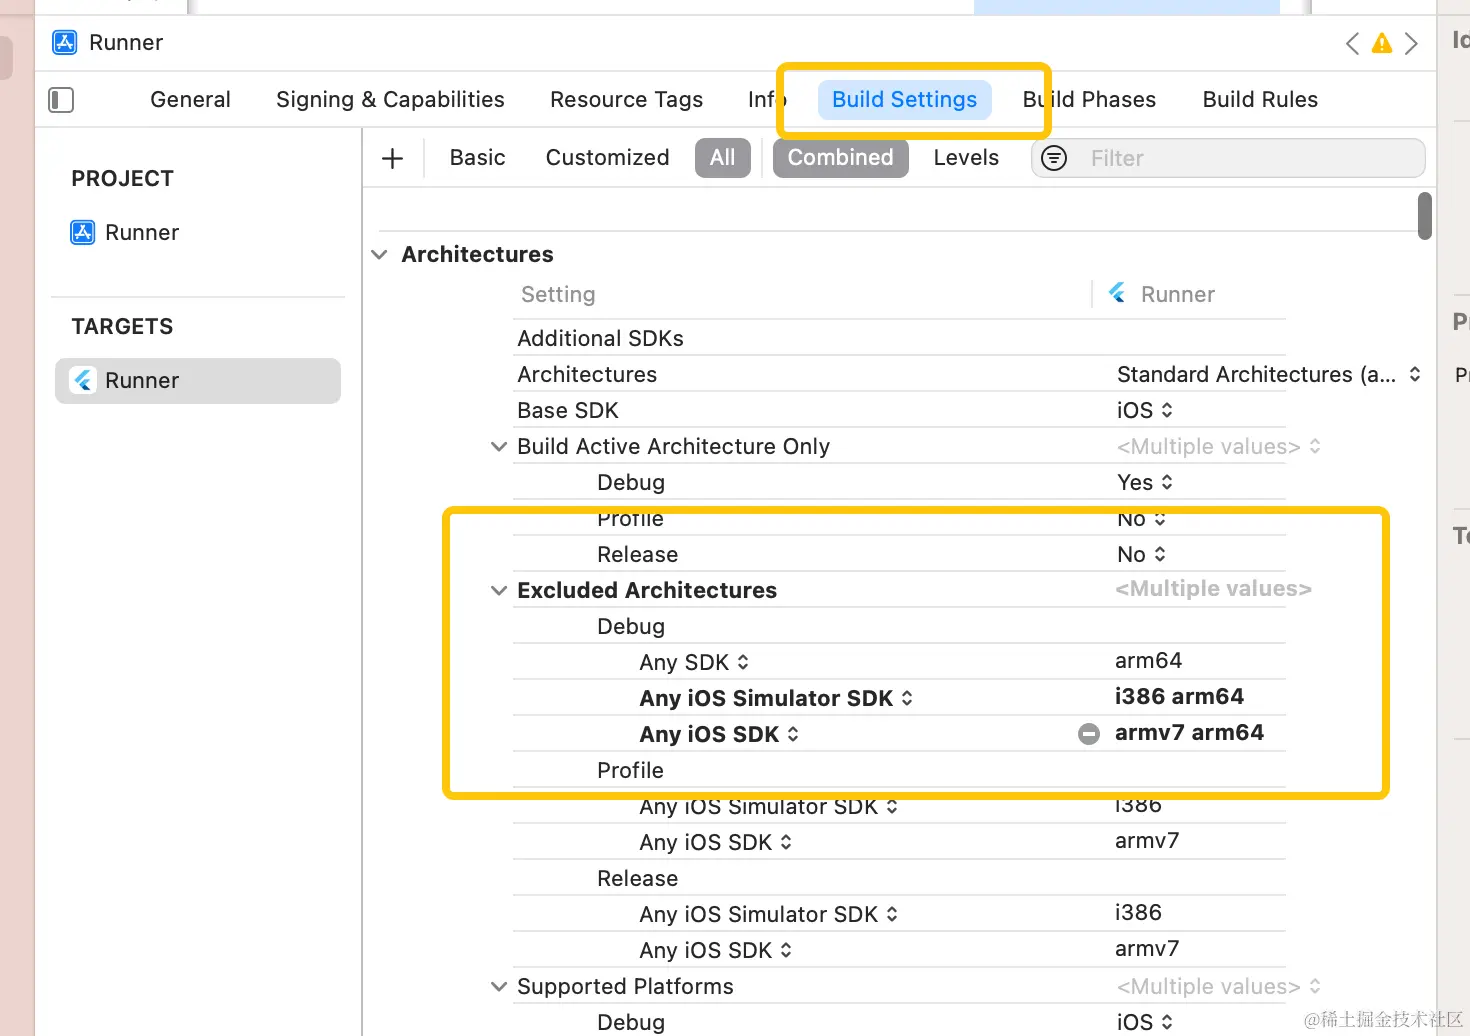Open the Build Rules tab

pos(1260,100)
